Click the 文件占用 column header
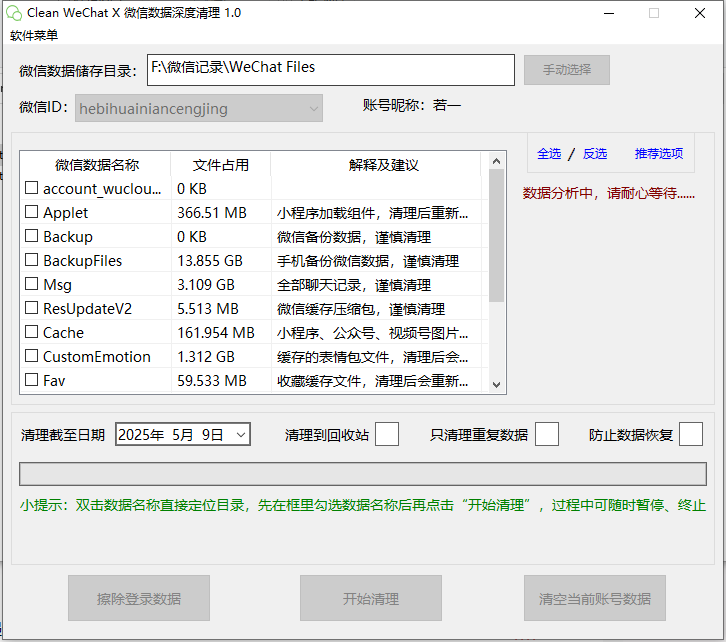 pos(220,165)
